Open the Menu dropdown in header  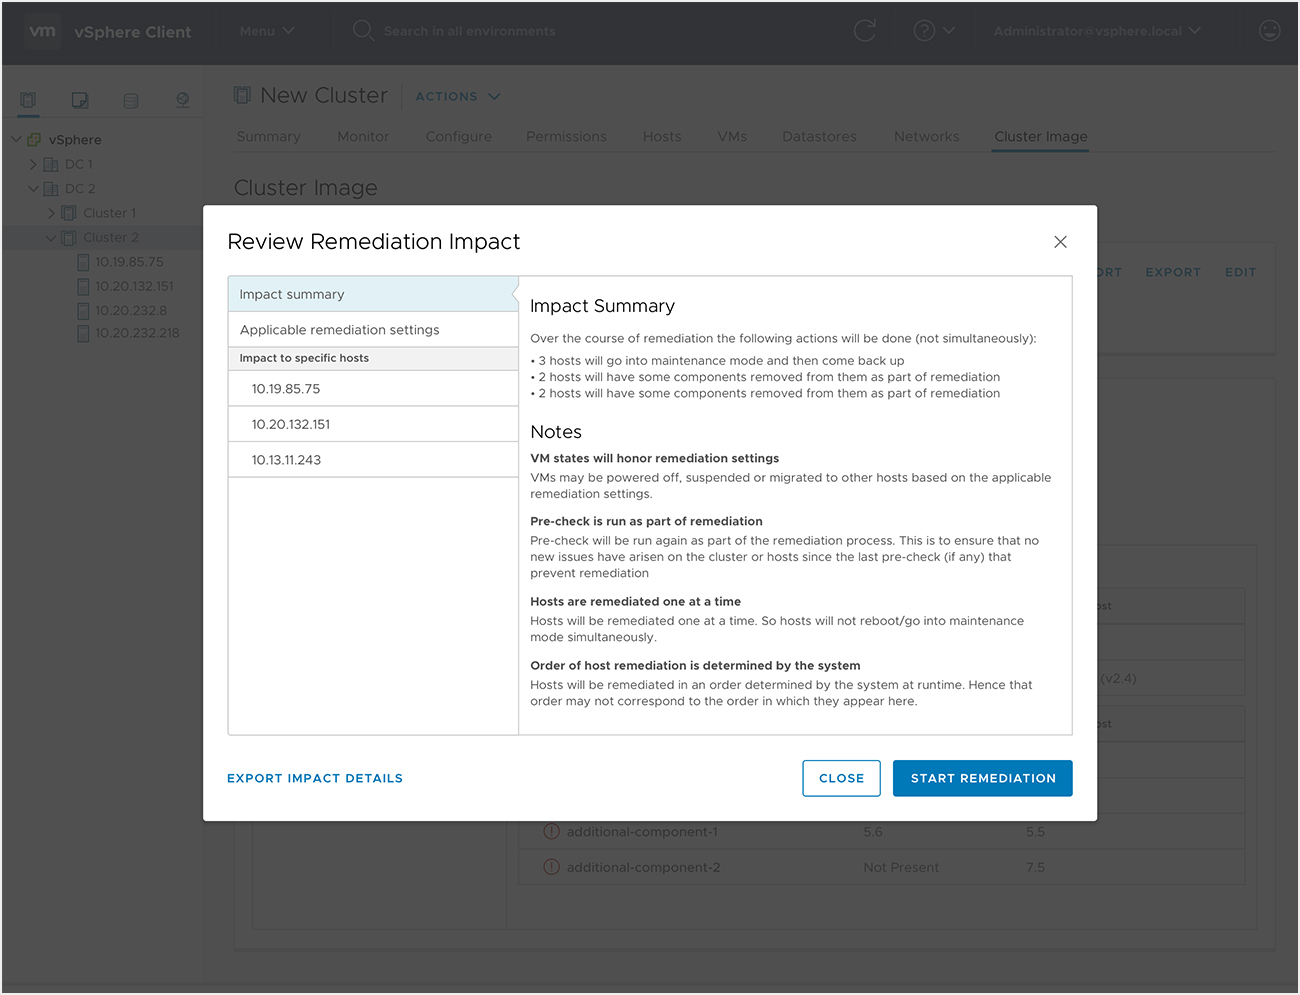click(x=266, y=31)
